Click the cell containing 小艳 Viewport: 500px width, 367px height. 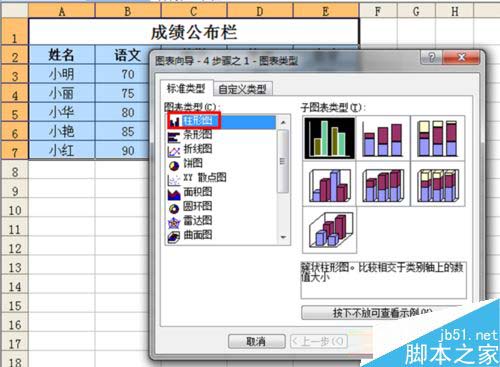pos(62,131)
